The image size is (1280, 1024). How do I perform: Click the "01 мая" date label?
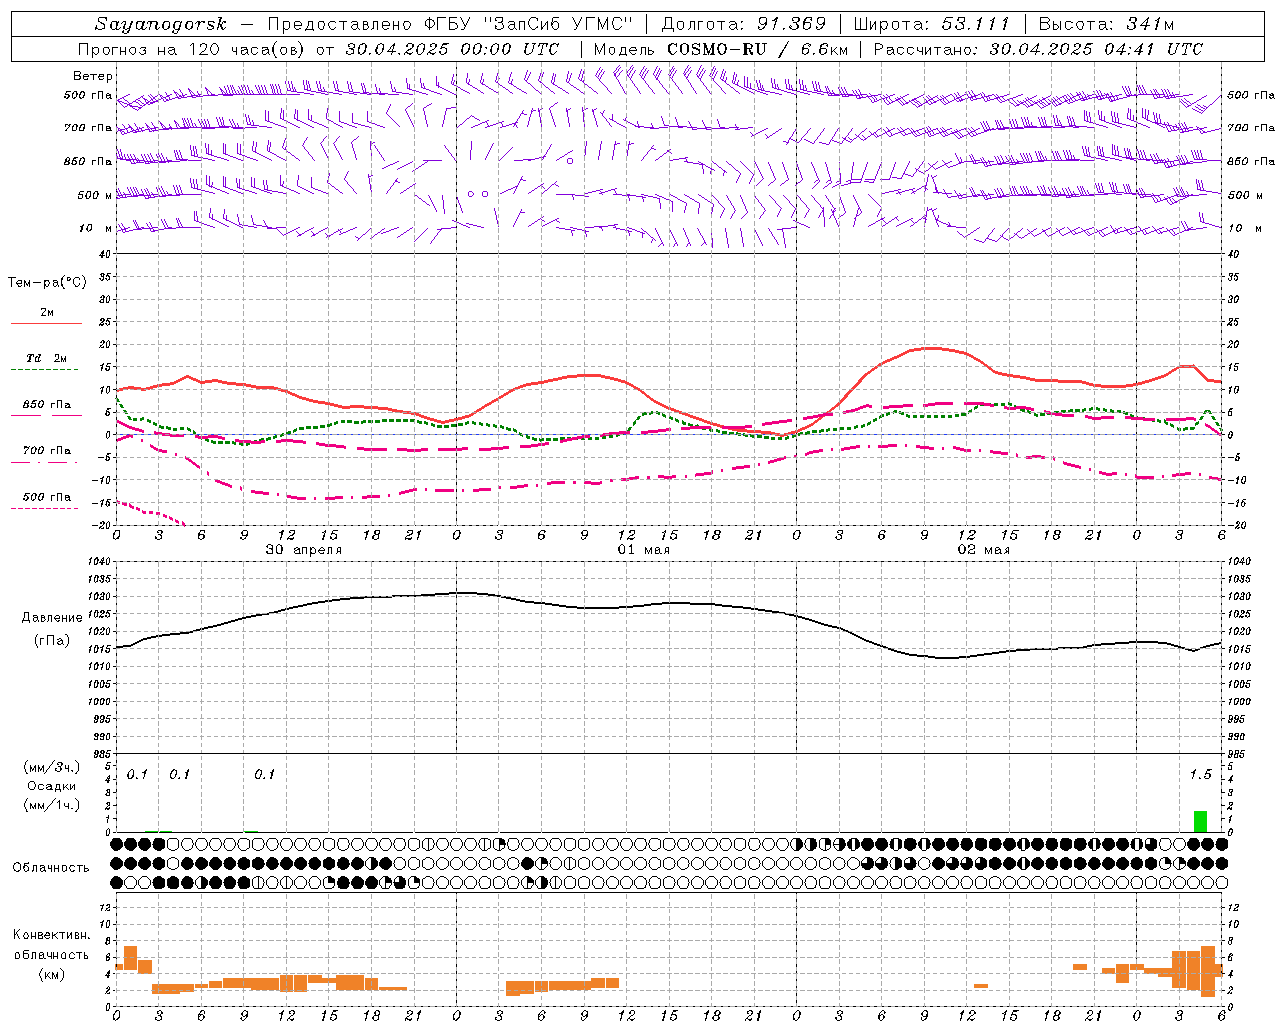(x=644, y=550)
